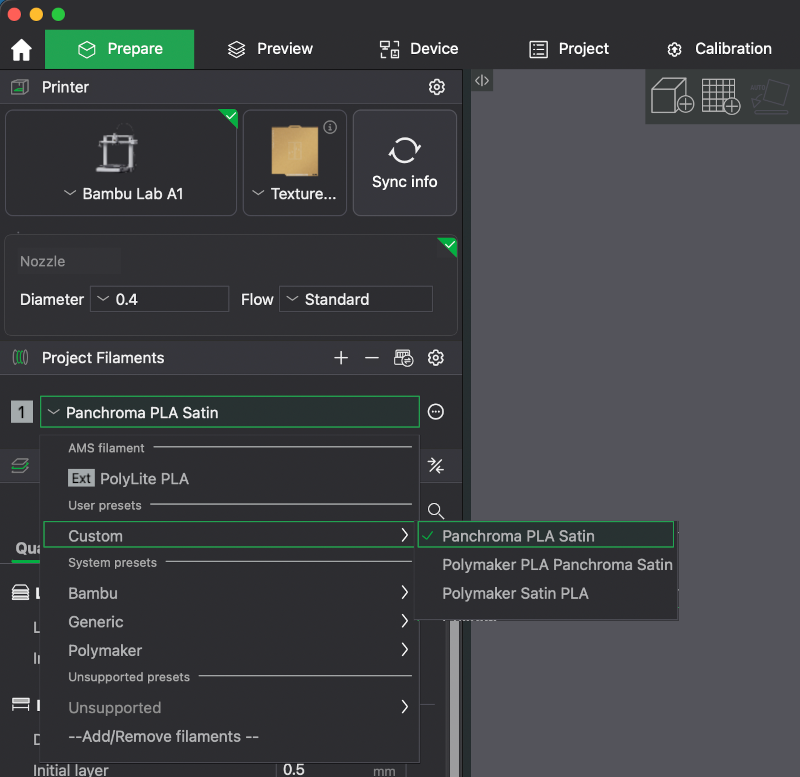Screen dimensions: 800x777
Task: Click the plate info icon
Action: [x=330, y=127]
